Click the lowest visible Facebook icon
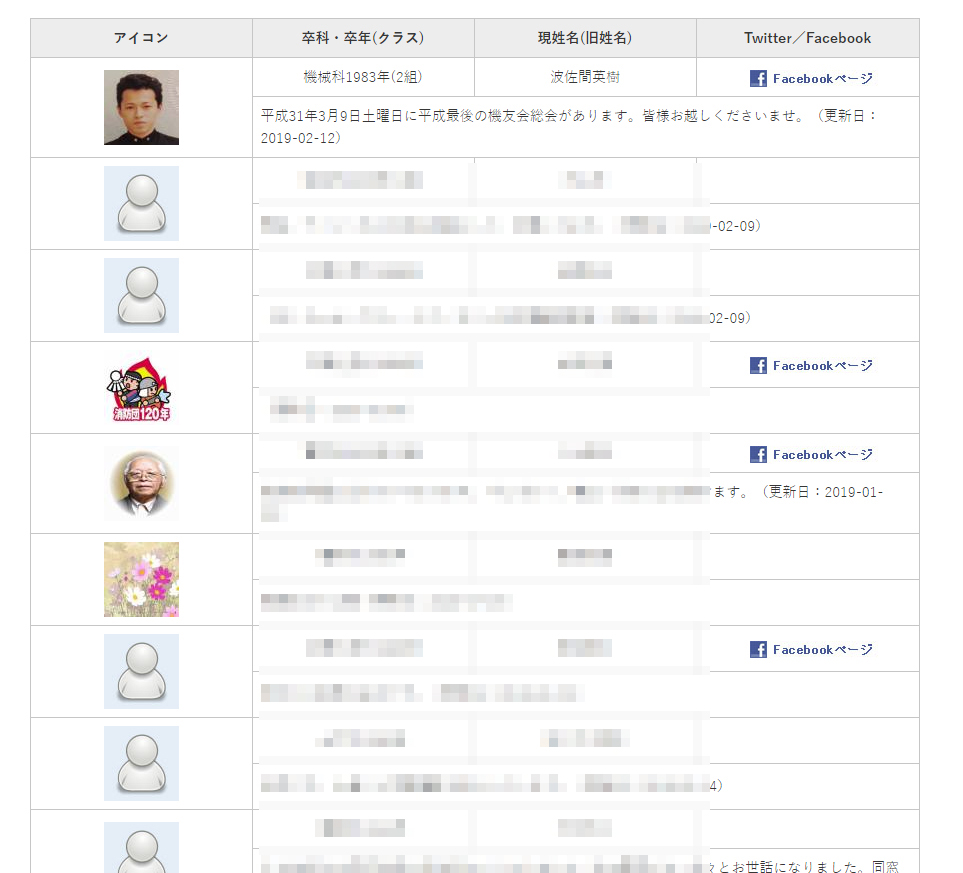 [758, 649]
